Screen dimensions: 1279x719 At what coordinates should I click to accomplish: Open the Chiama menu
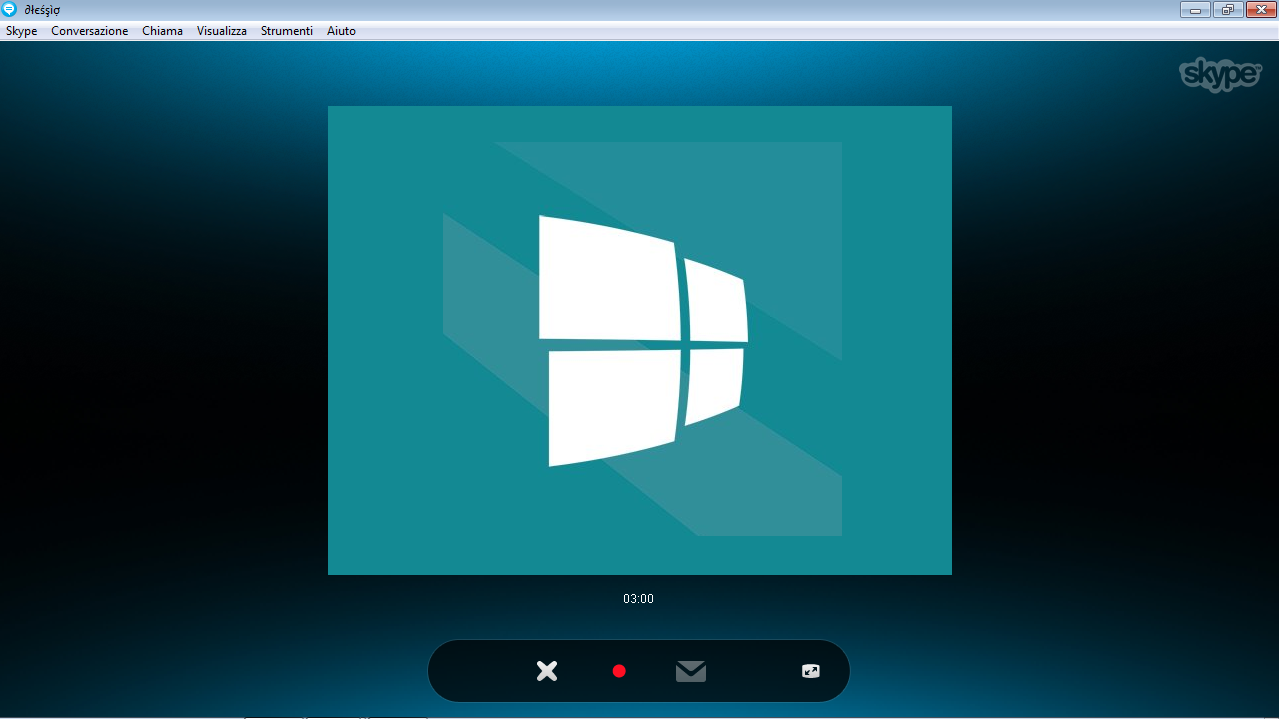[x=162, y=31]
